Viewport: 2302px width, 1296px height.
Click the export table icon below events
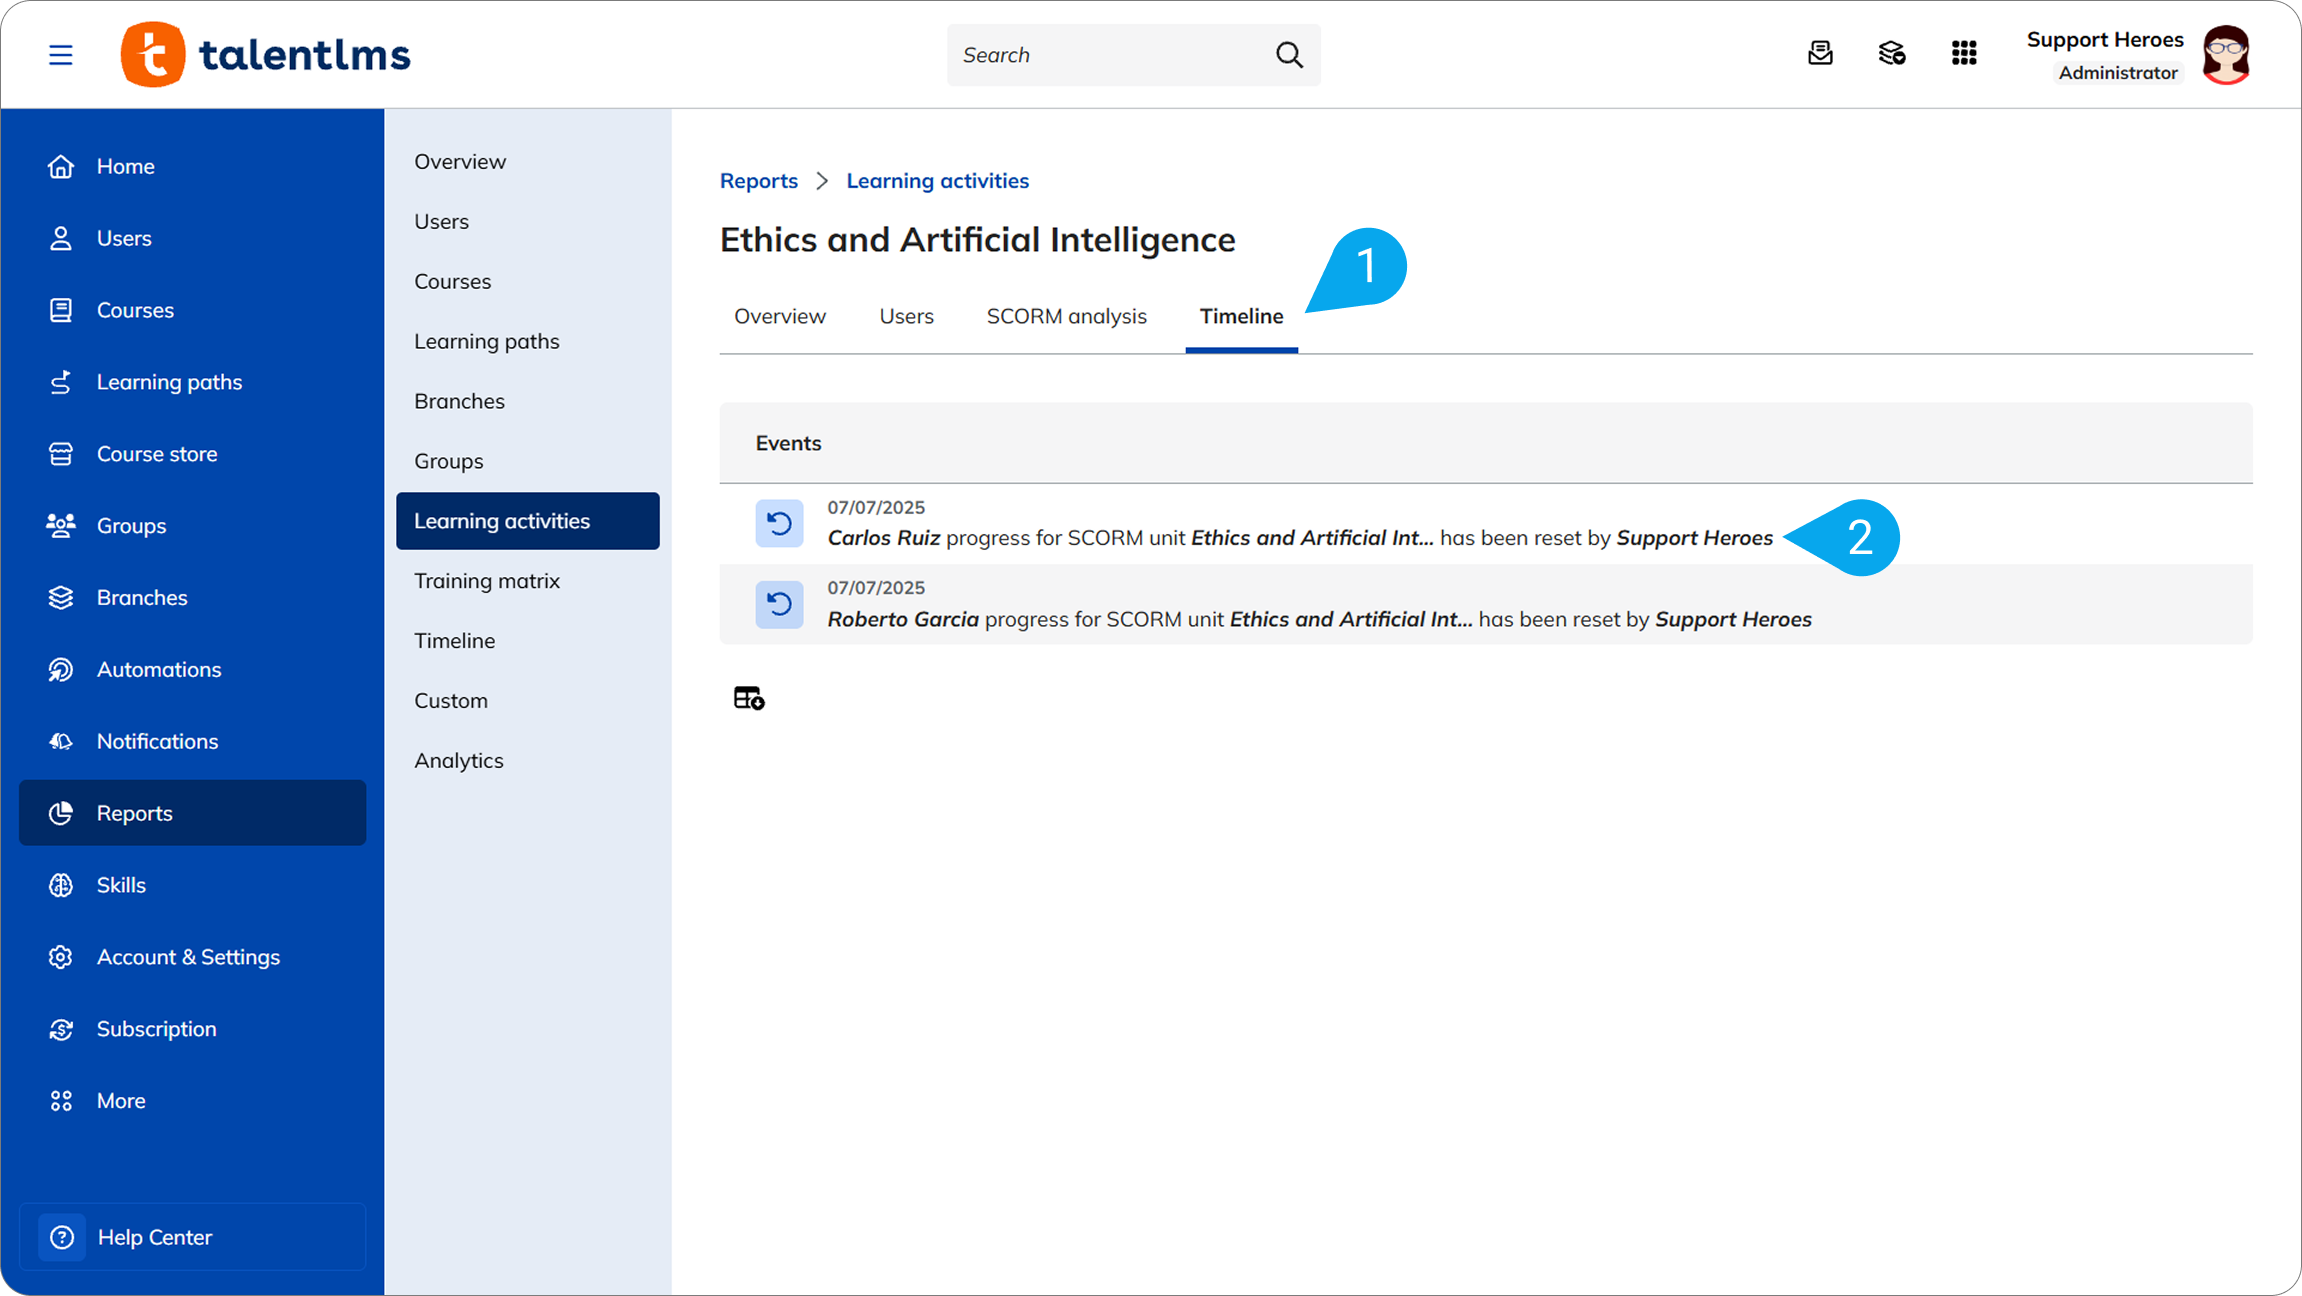749,698
